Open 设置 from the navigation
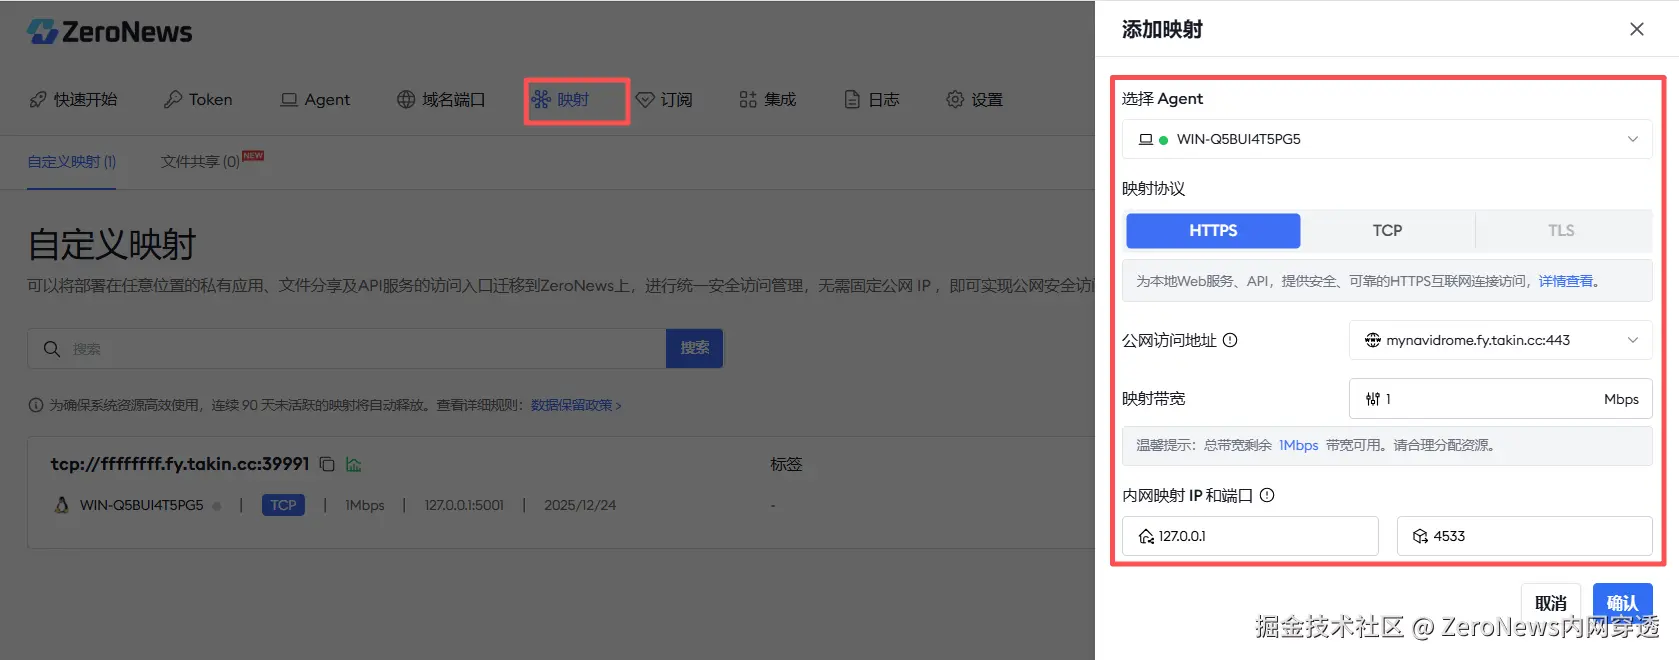 [975, 99]
